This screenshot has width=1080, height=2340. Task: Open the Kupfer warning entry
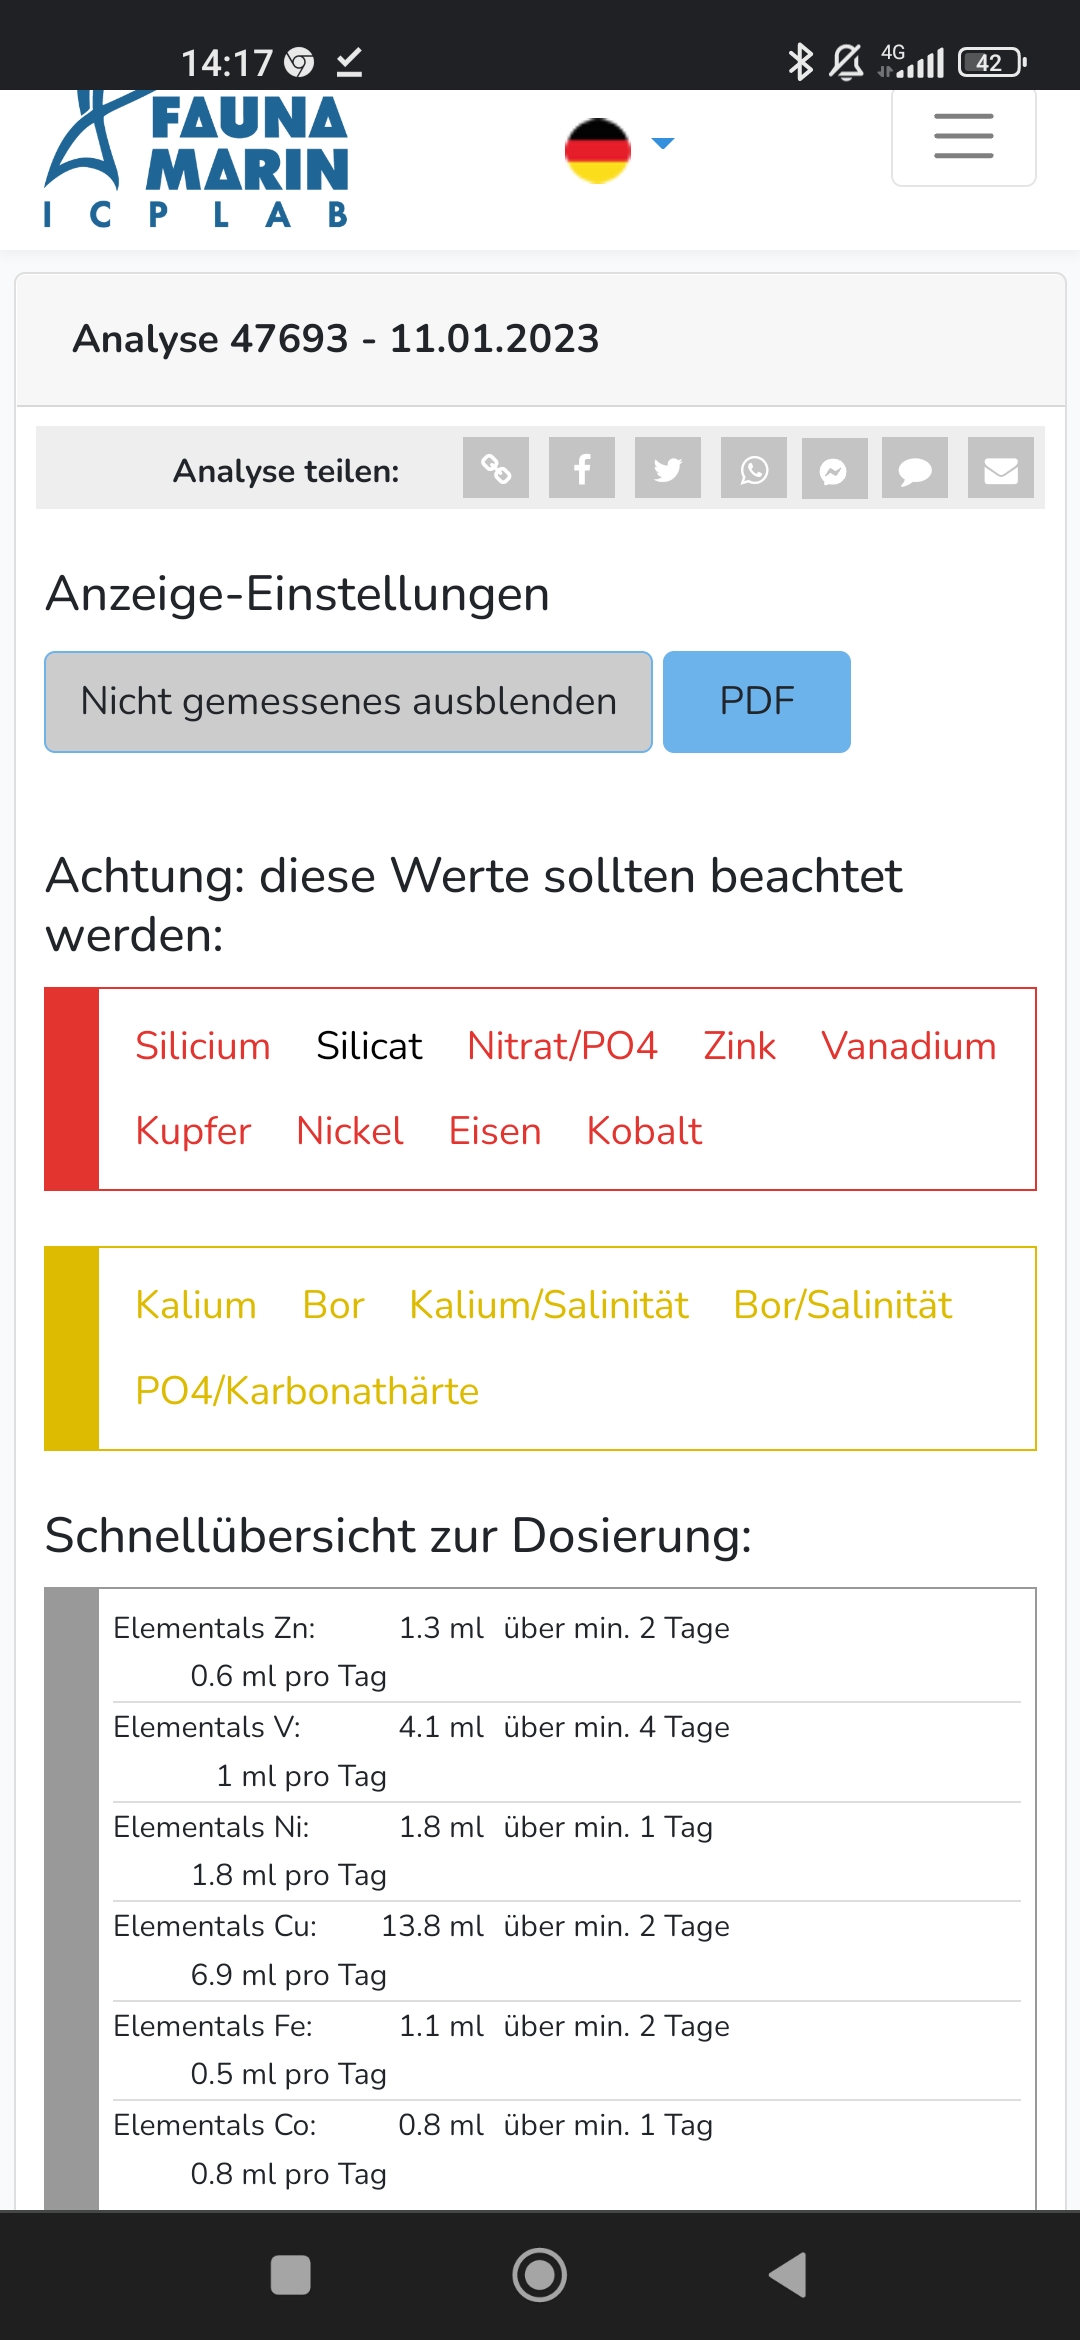click(x=193, y=1131)
